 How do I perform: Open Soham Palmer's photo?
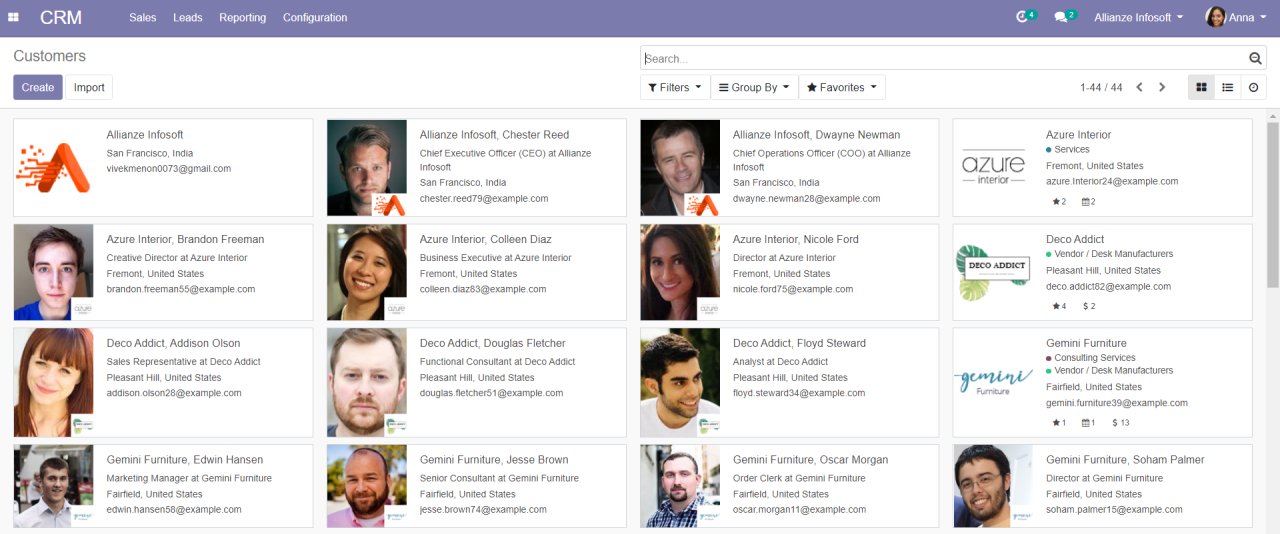[x=993, y=486]
